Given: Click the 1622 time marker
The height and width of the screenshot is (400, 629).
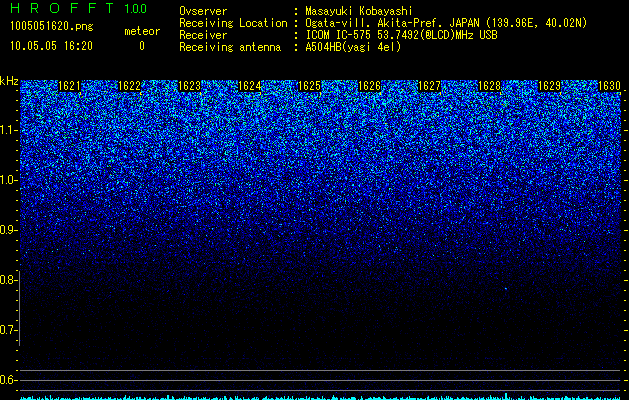Looking at the screenshot, I should click(130, 86).
